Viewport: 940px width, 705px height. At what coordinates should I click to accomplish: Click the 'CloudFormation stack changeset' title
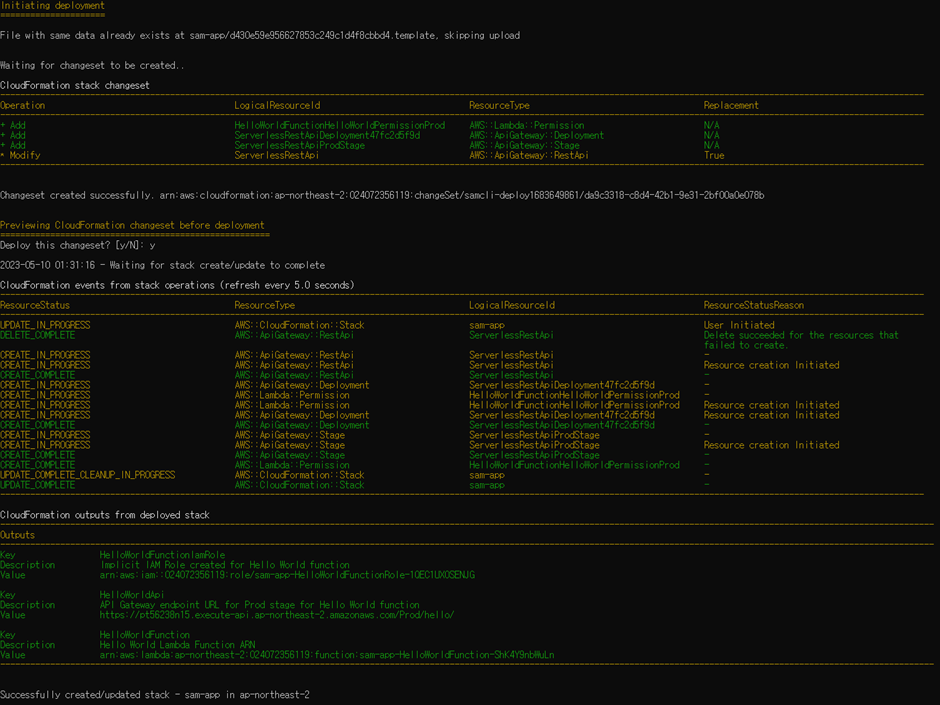tap(75, 85)
